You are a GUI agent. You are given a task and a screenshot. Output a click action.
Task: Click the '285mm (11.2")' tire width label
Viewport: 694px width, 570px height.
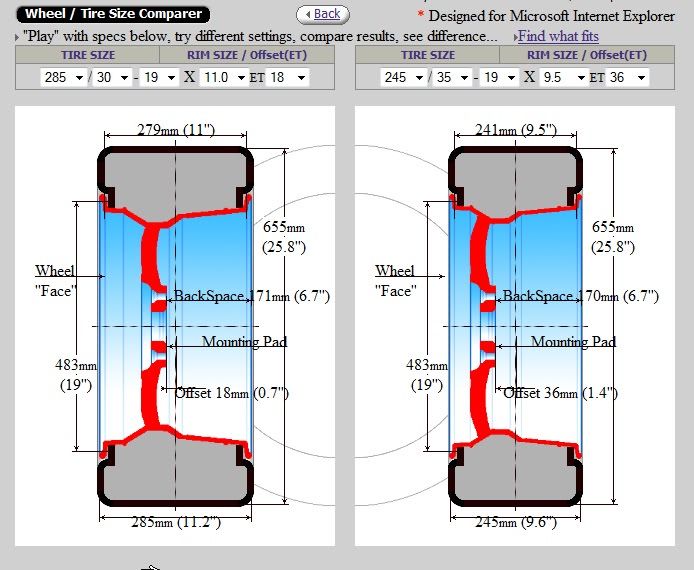176,522
